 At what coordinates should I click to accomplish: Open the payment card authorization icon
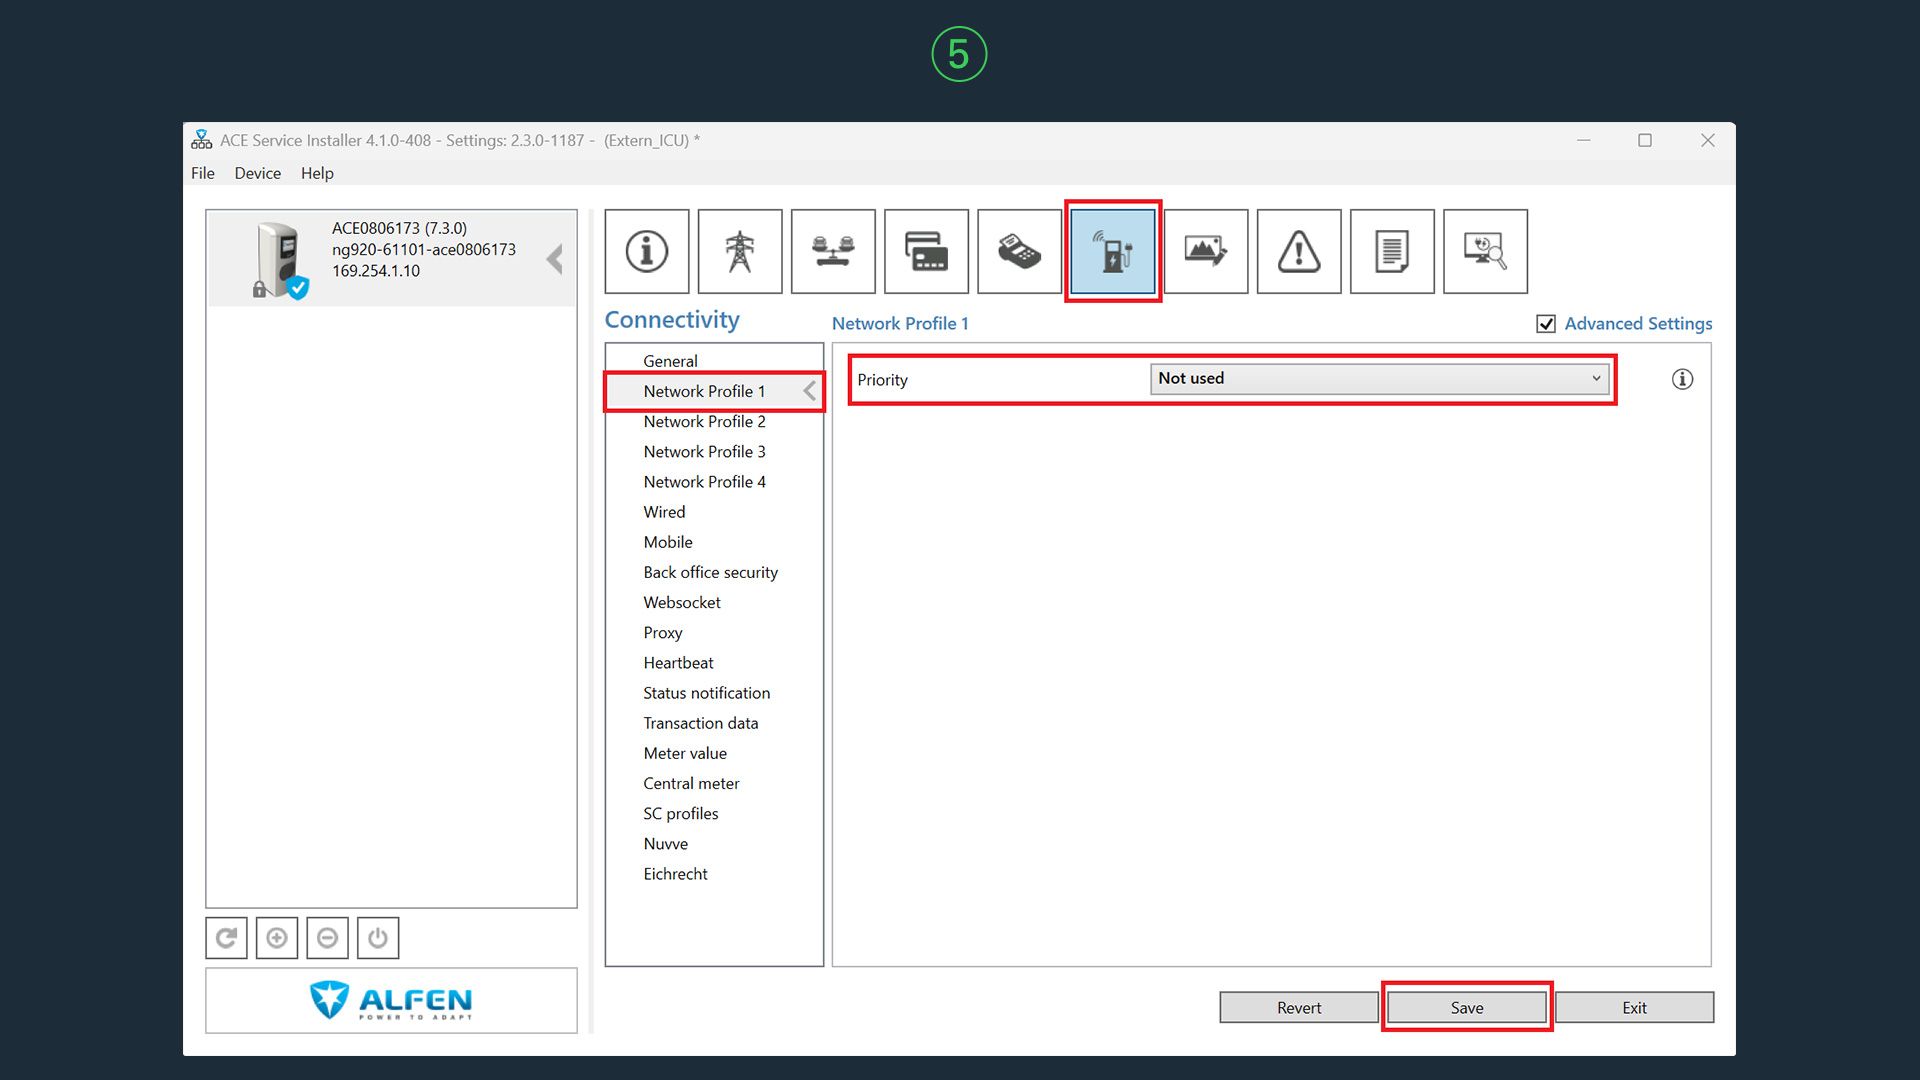[926, 251]
